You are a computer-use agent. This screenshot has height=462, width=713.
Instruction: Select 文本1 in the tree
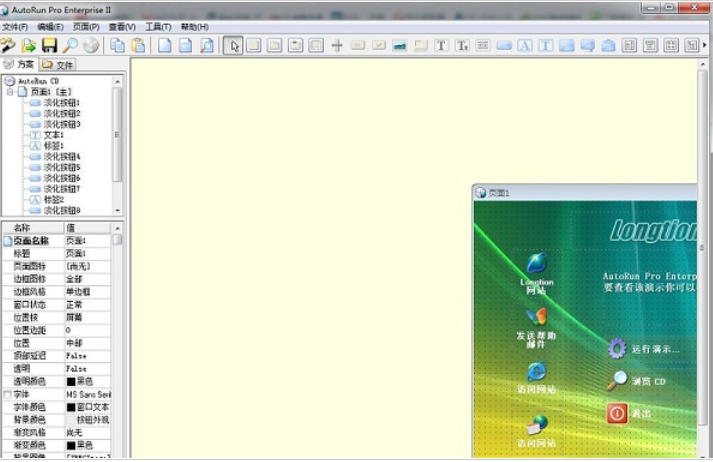click(54, 135)
